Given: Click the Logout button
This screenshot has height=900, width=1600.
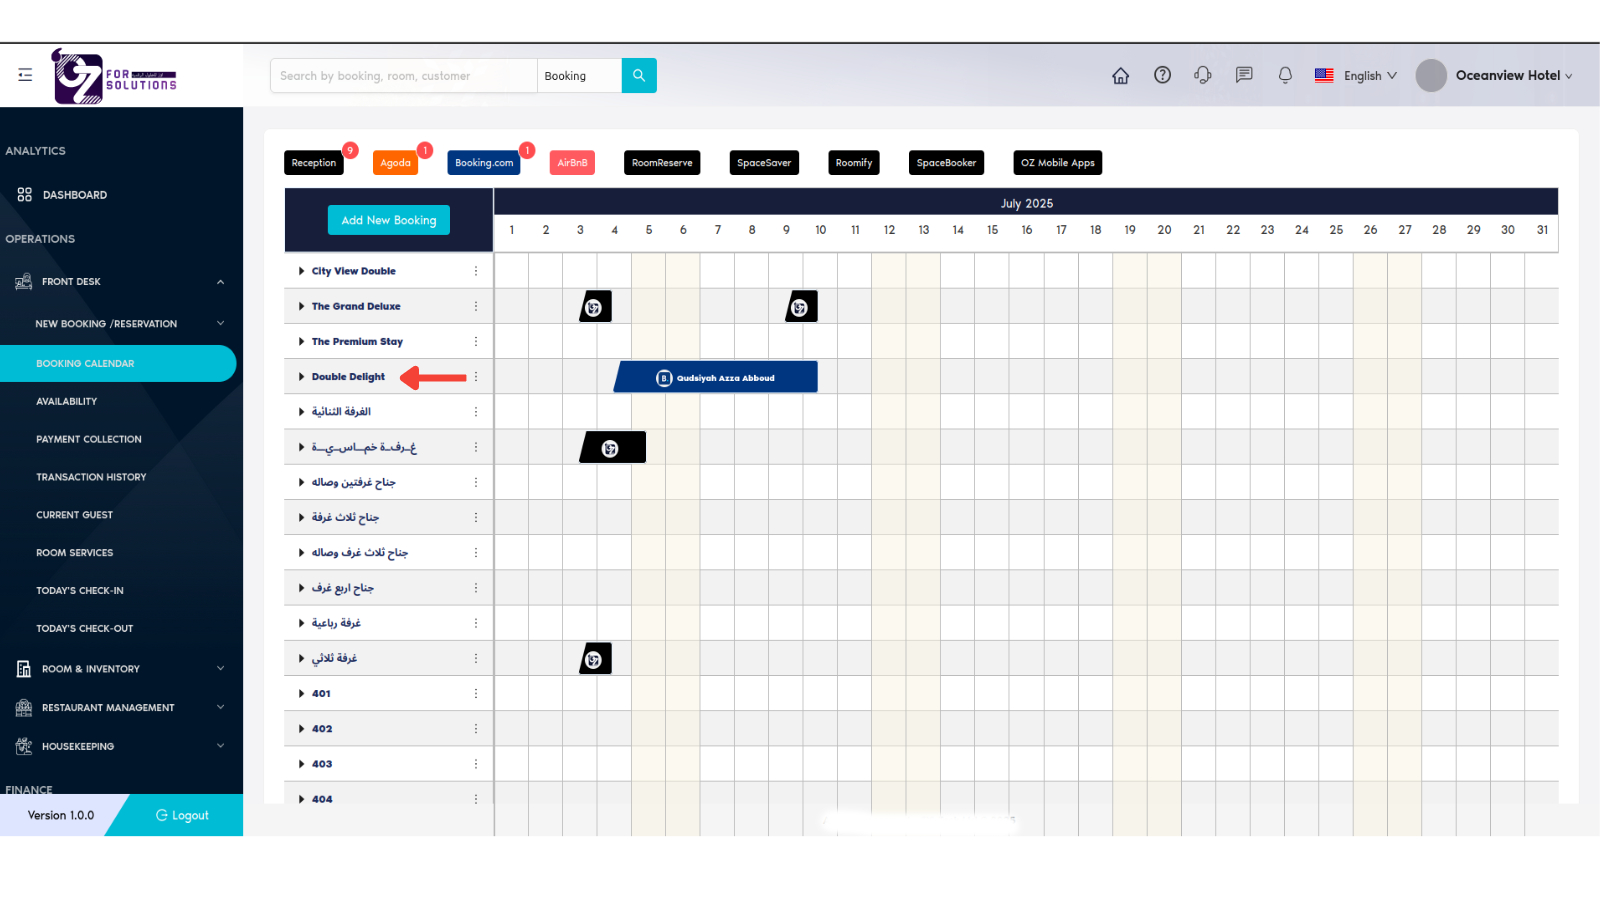Looking at the screenshot, I should 182,816.
